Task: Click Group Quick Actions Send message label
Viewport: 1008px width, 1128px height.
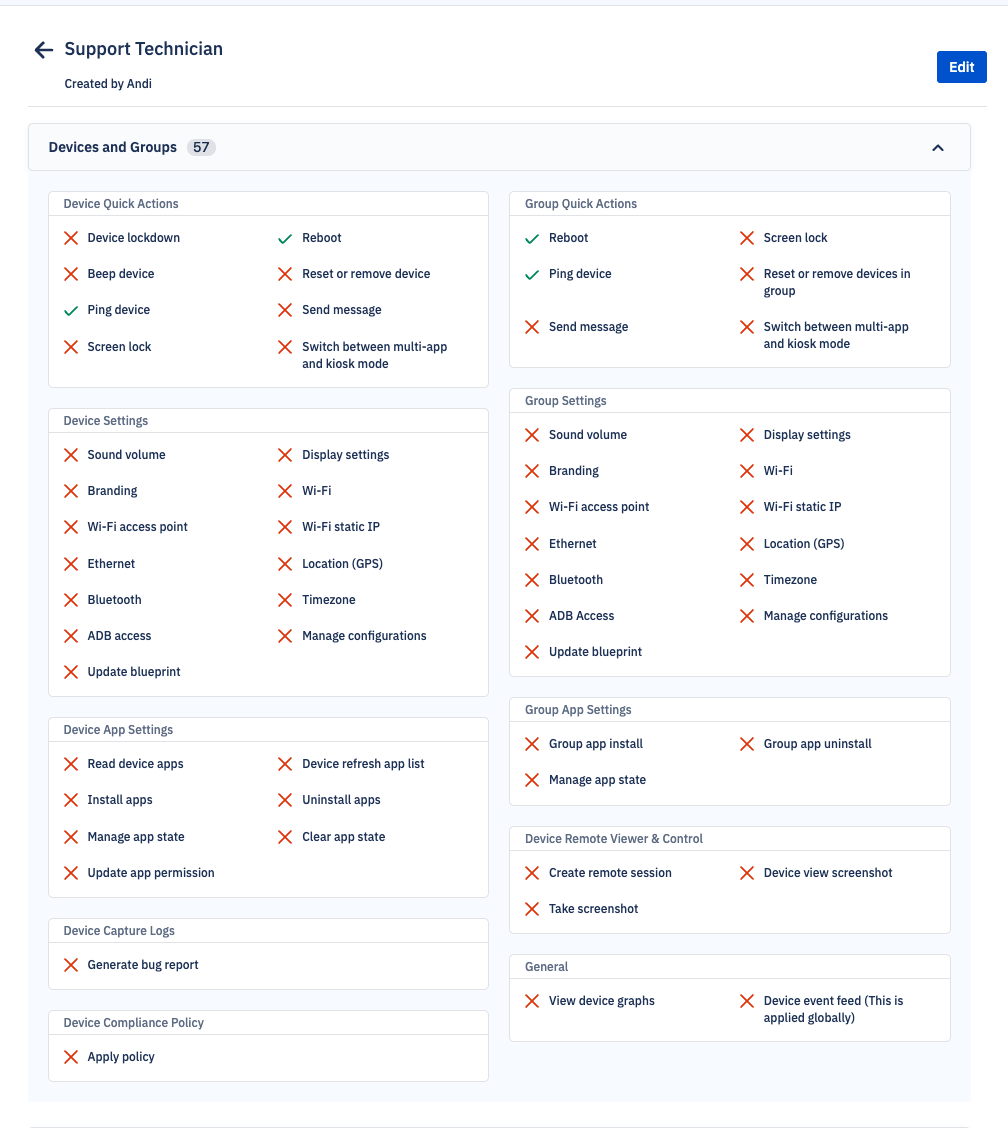Action: pyautogui.click(x=589, y=327)
